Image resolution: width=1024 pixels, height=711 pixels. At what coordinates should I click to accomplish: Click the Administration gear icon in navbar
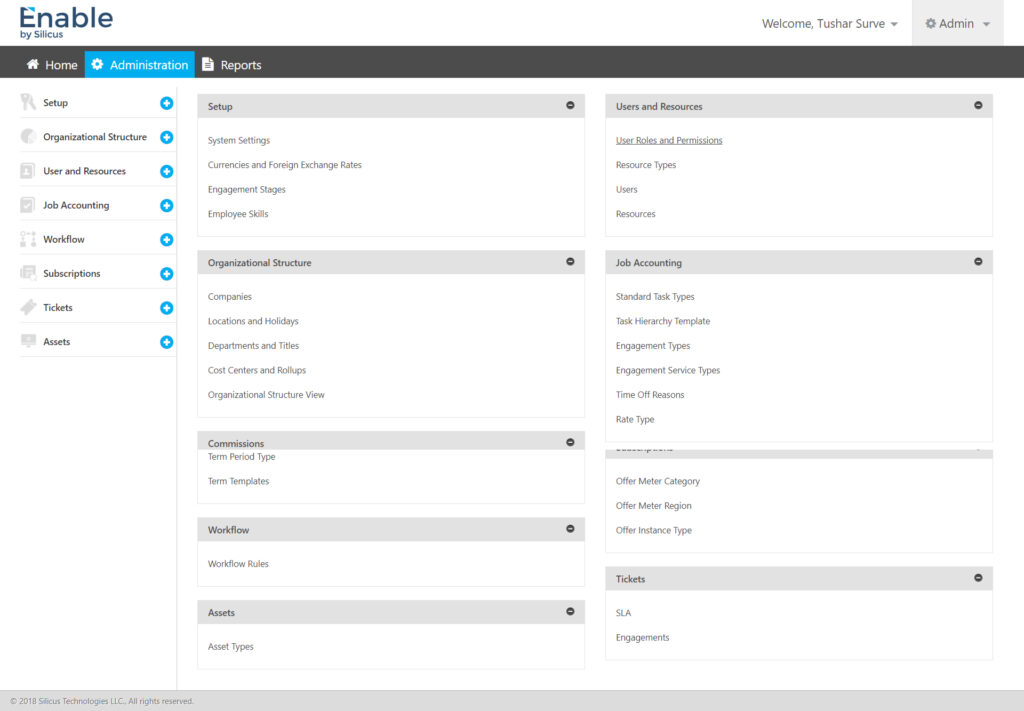[x=97, y=64]
